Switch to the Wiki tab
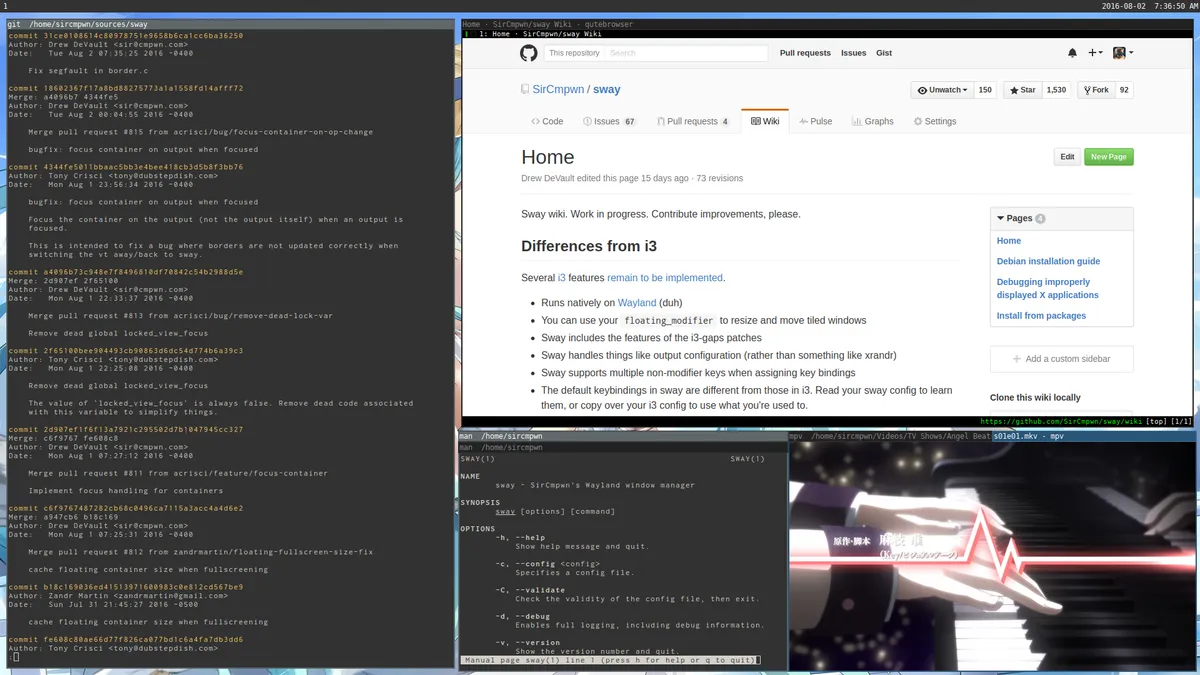Viewport: 1200px width, 675px height. click(x=765, y=121)
